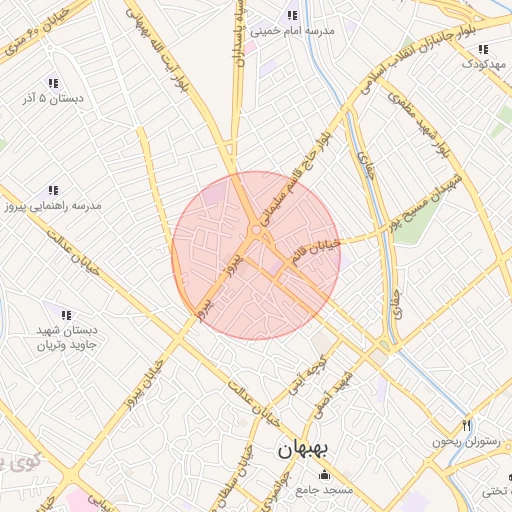Select the مدرسه امام خمینی text label

coord(292,31)
